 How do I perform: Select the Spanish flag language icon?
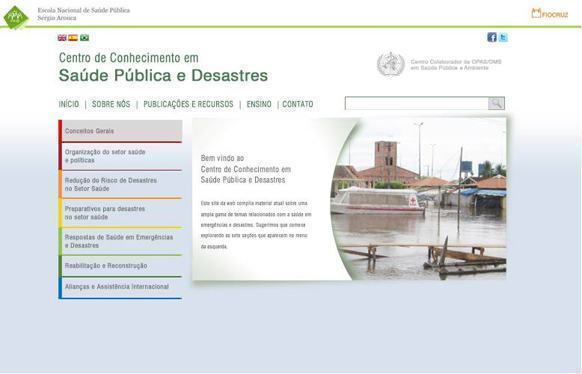(73, 37)
